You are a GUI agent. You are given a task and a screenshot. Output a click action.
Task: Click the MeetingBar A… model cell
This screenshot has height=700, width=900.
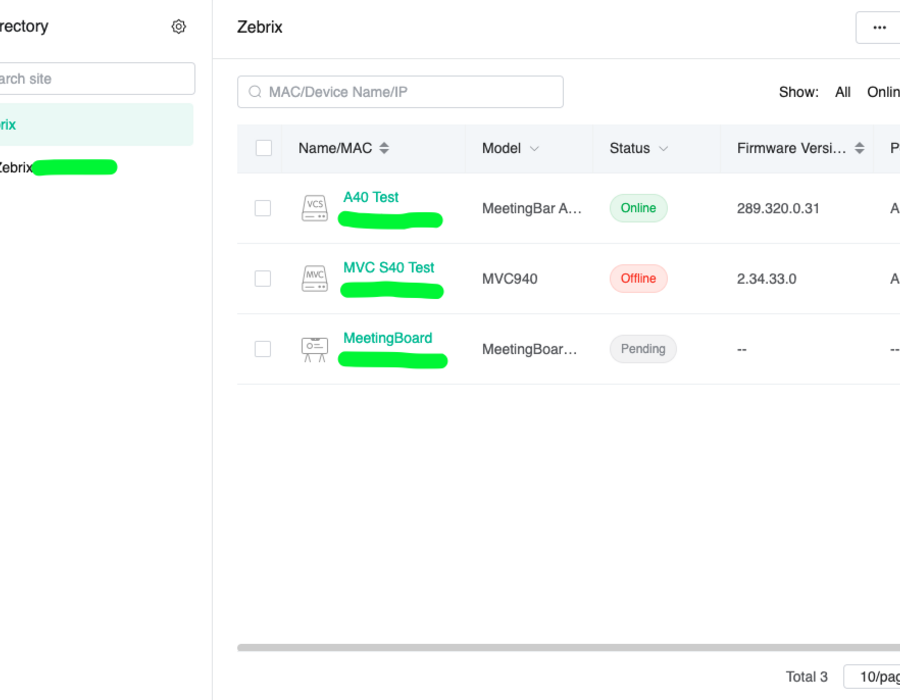[532, 208]
